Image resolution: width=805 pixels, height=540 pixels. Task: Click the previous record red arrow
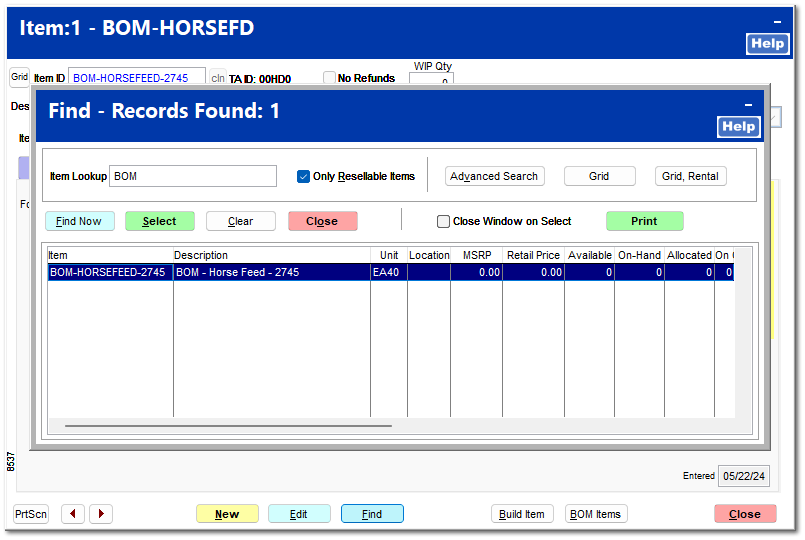[73, 514]
